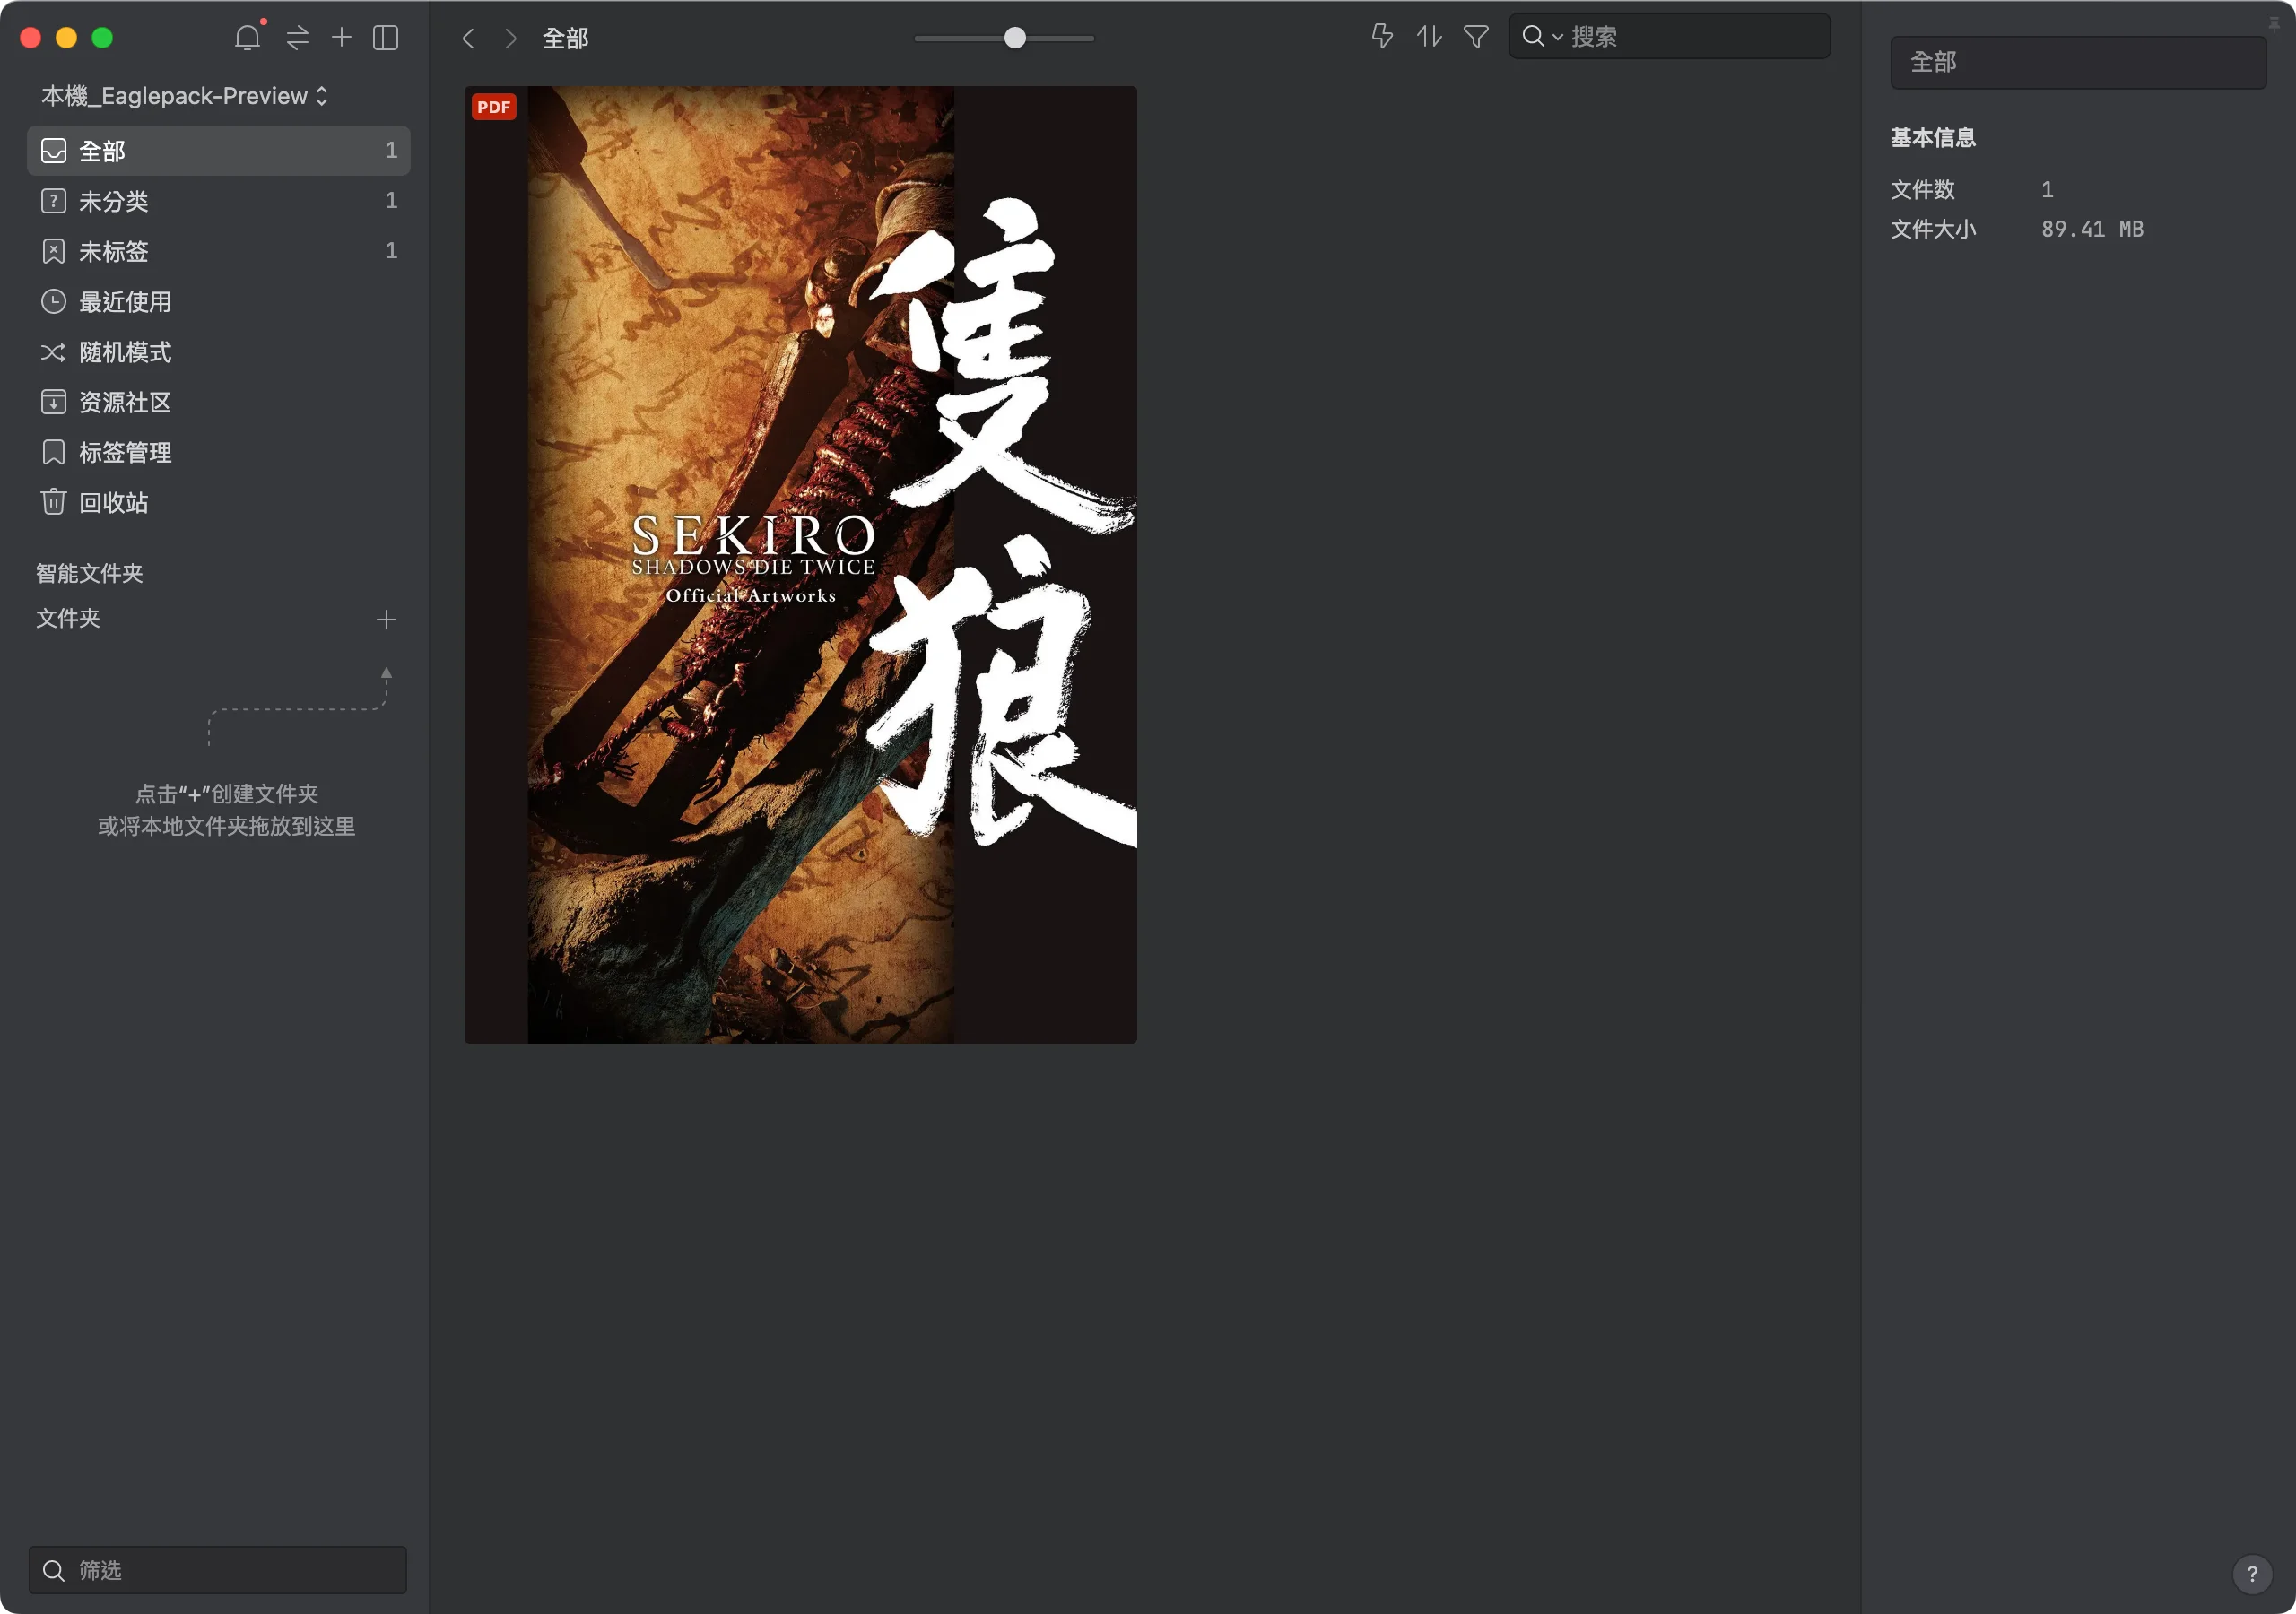Open 随机模式 in the sidebar
The height and width of the screenshot is (1614, 2296).
(x=218, y=352)
